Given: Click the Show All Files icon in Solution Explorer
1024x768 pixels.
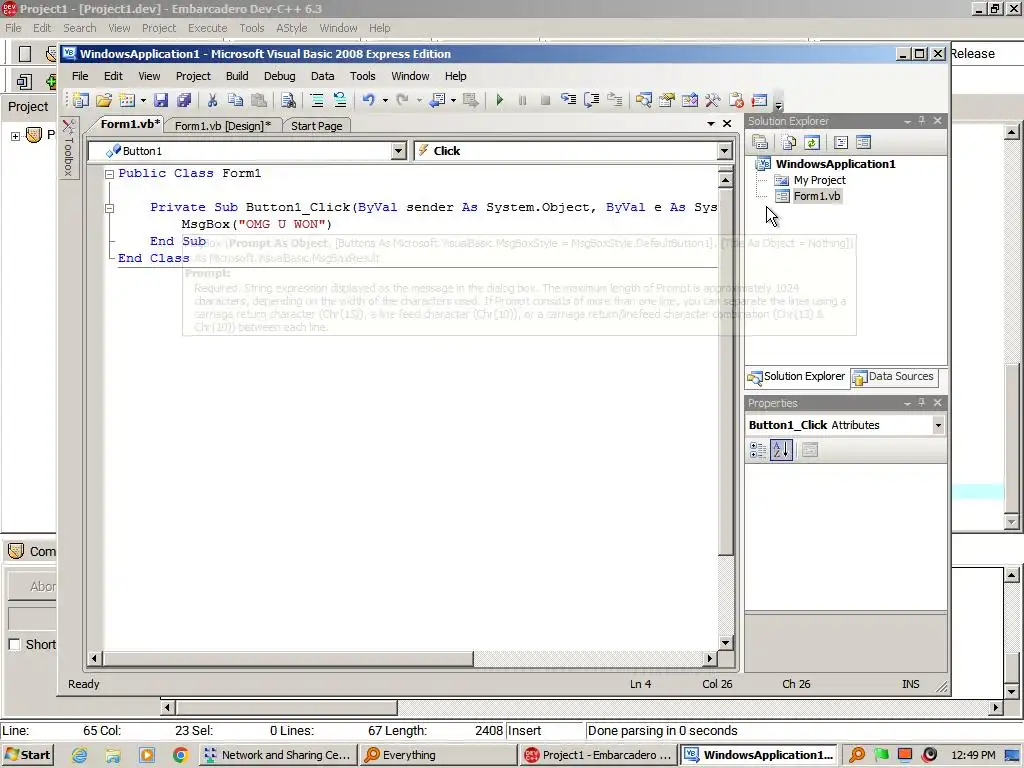Looking at the screenshot, I should point(789,142).
